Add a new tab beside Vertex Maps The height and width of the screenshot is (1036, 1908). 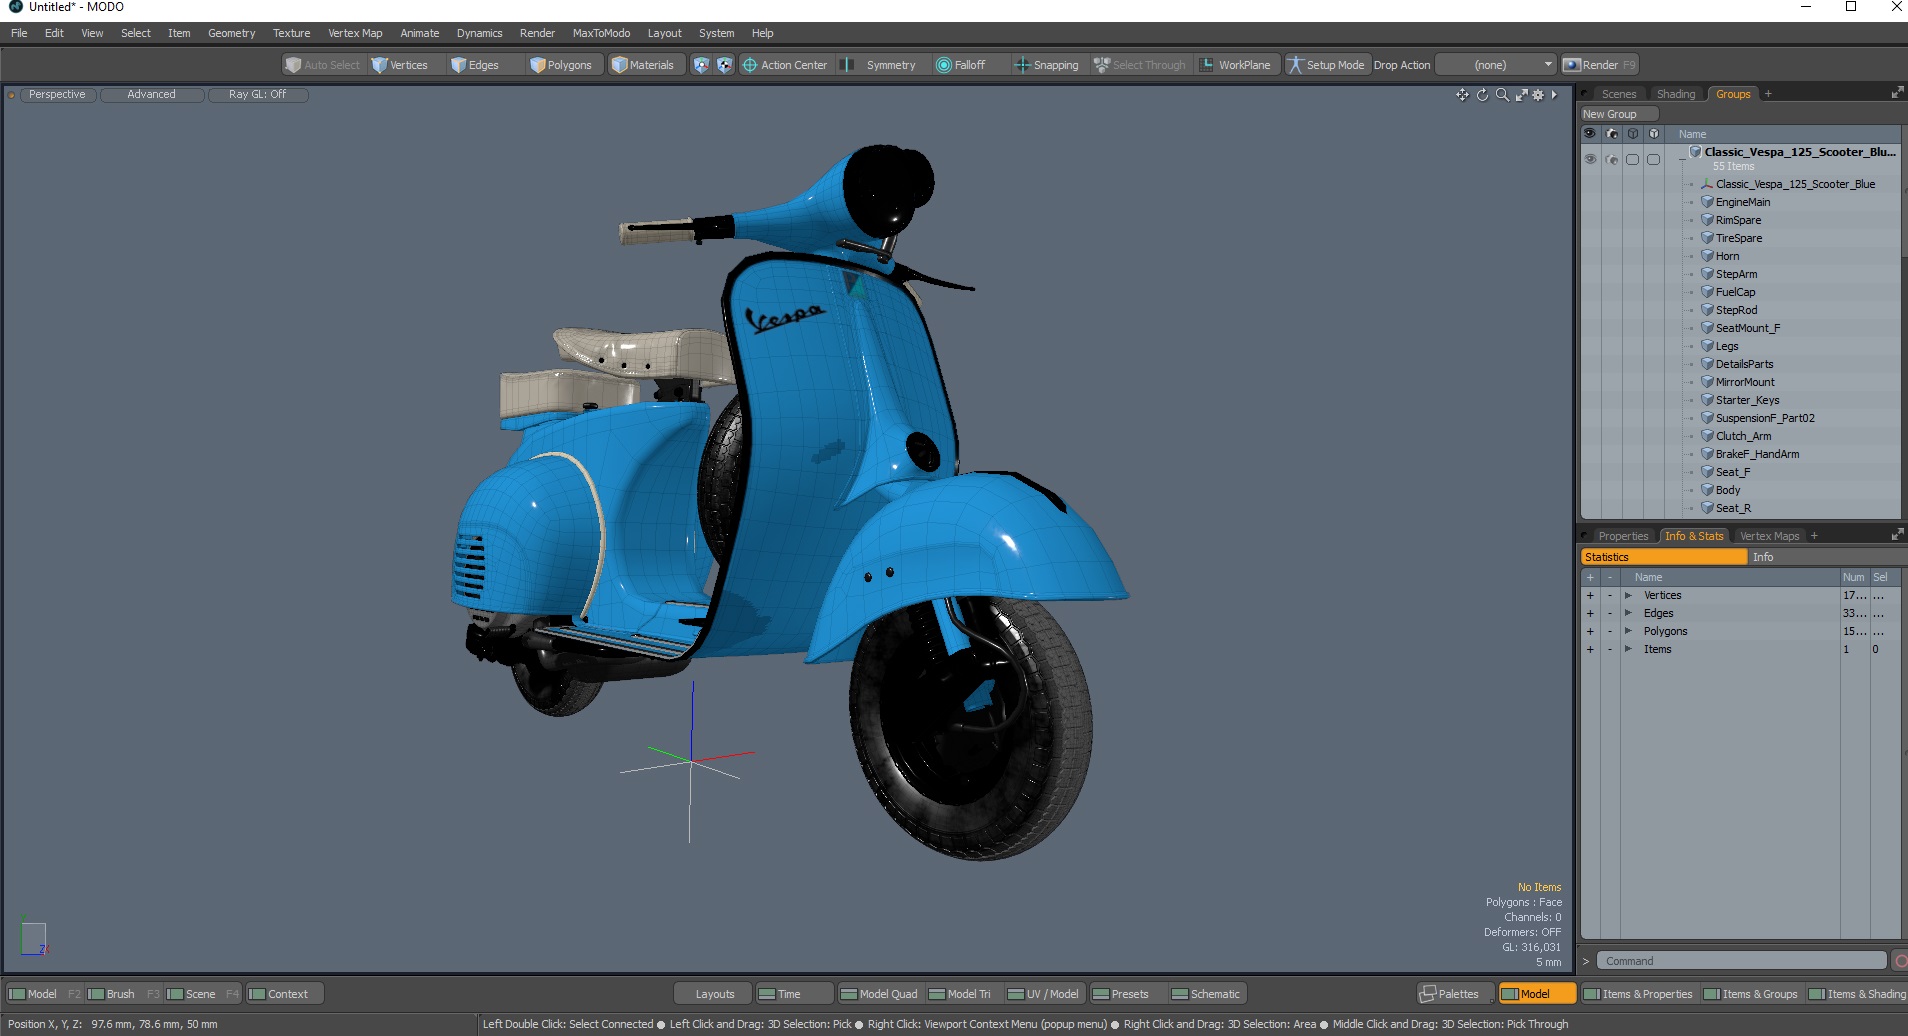click(1814, 536)
